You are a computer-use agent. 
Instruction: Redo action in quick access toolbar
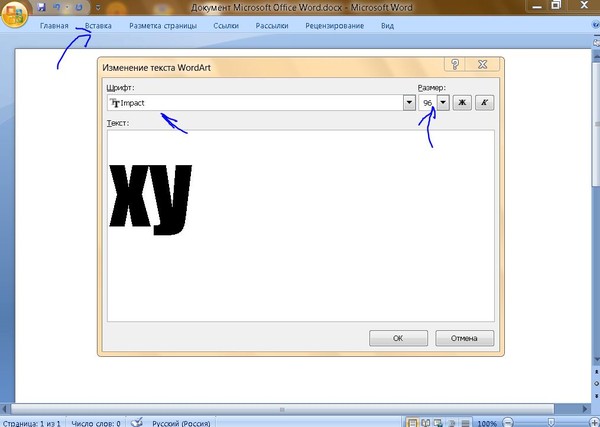pos(79,7)
